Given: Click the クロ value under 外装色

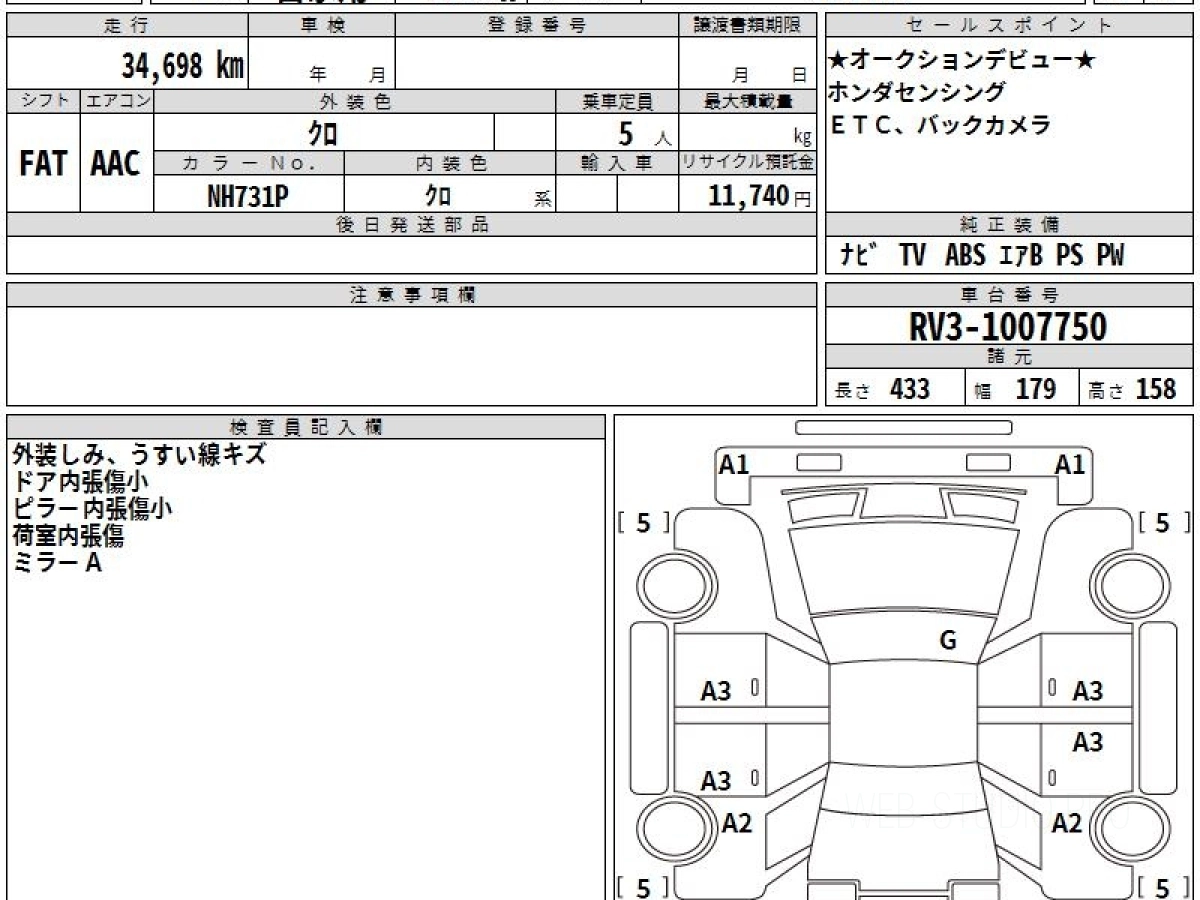Looking at the screenshot, I should [x=324, y=132].
